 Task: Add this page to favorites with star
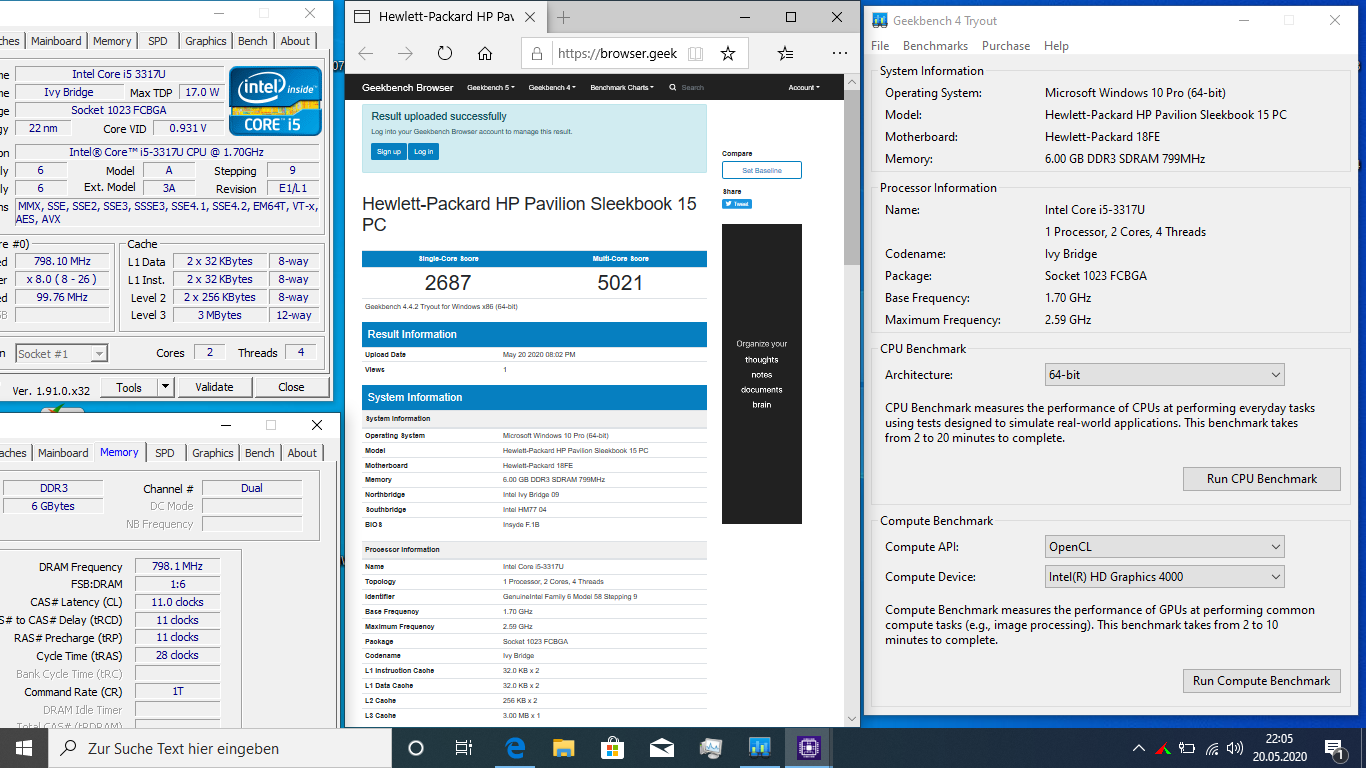click(x=728, y=53)
